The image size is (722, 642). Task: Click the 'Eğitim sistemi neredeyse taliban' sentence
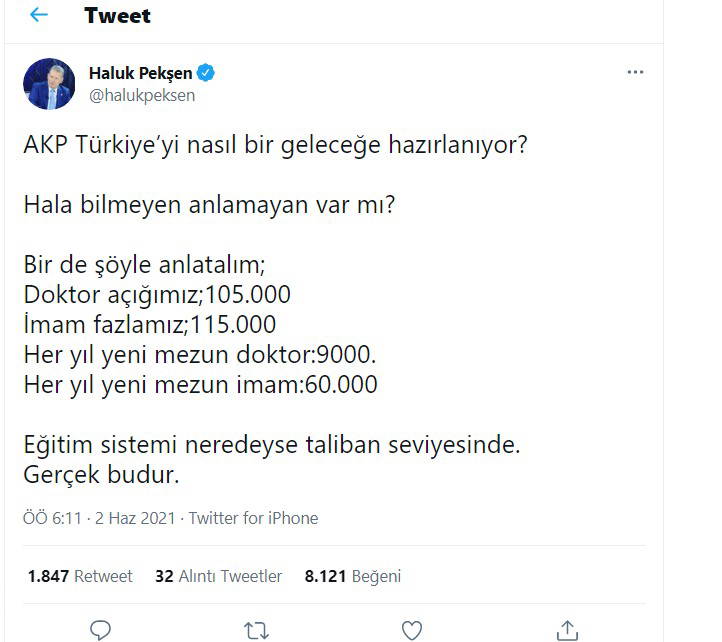pyautogui.click(x=271, y=444)
